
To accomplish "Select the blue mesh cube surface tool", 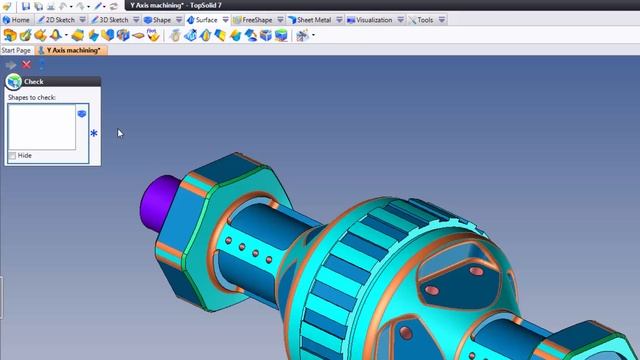I will [x=266, y=36].
